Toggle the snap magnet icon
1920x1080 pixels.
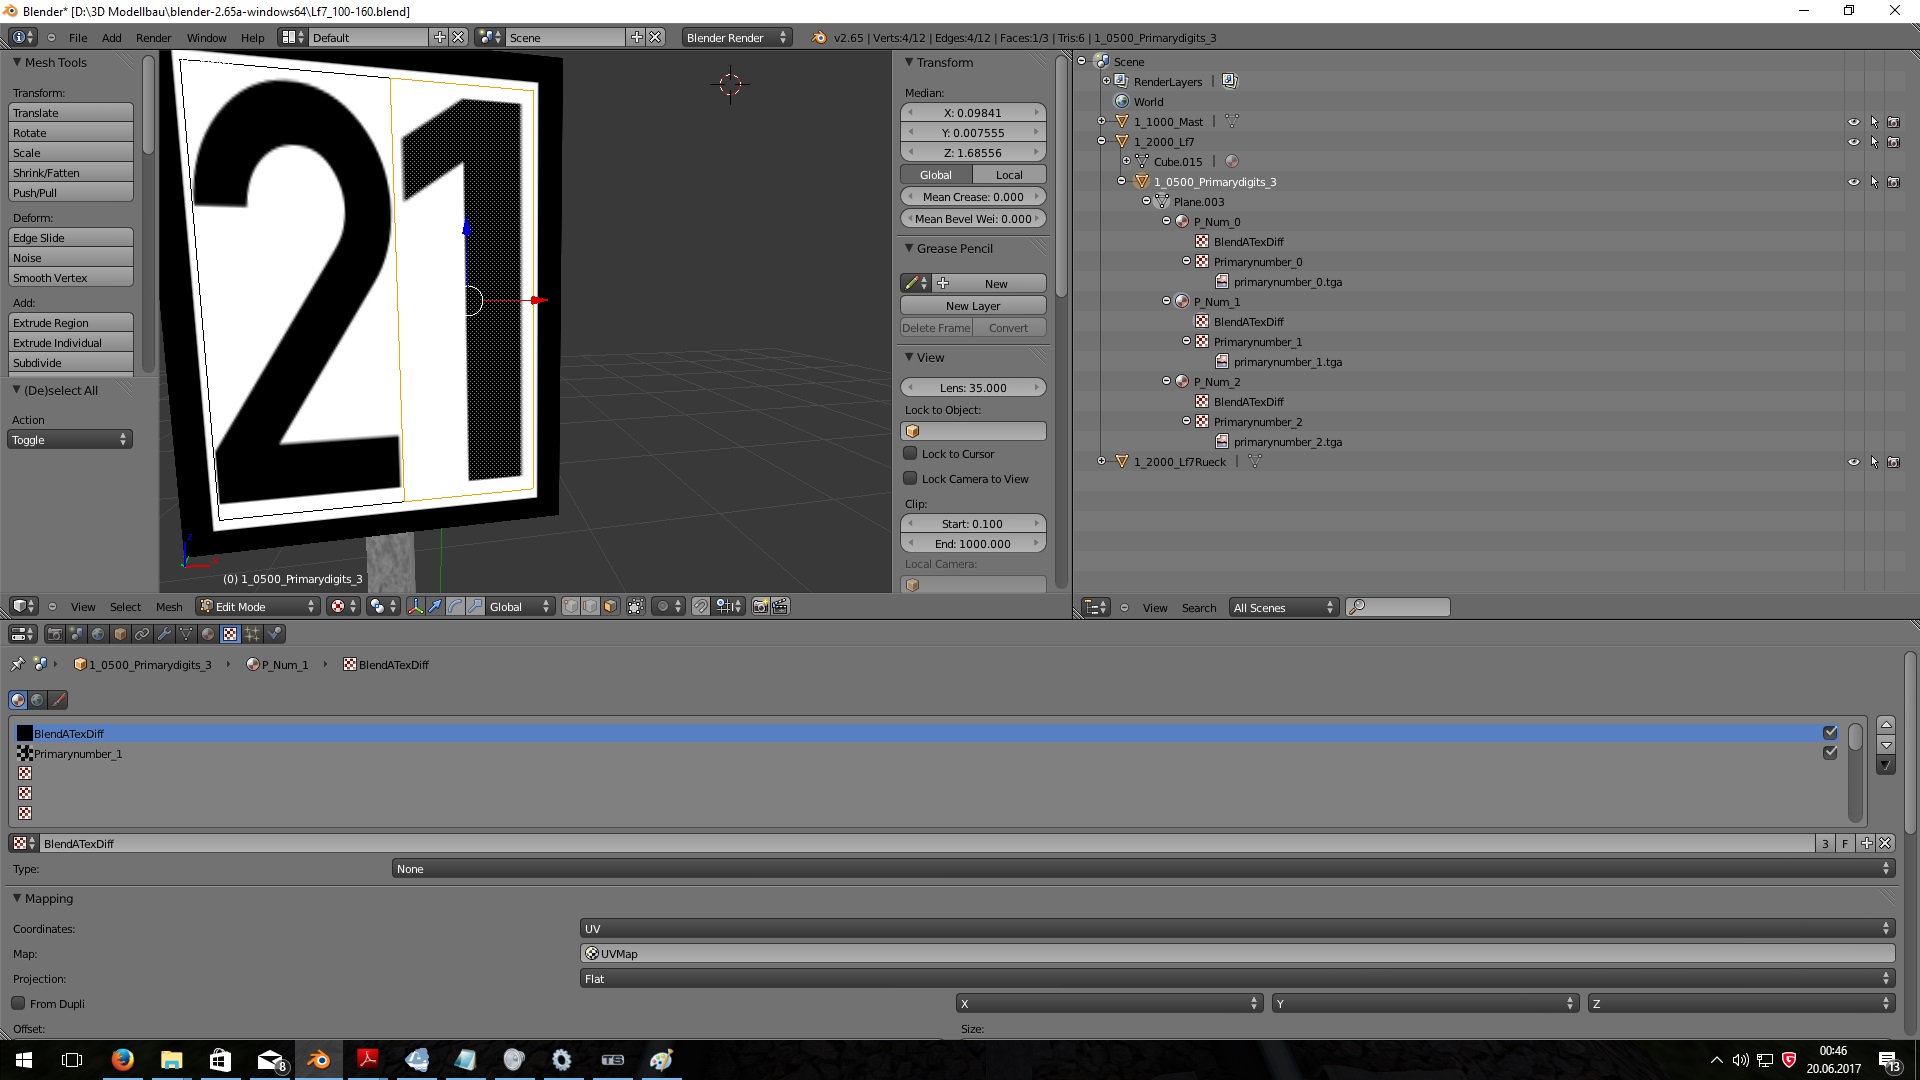coord(701,607)
